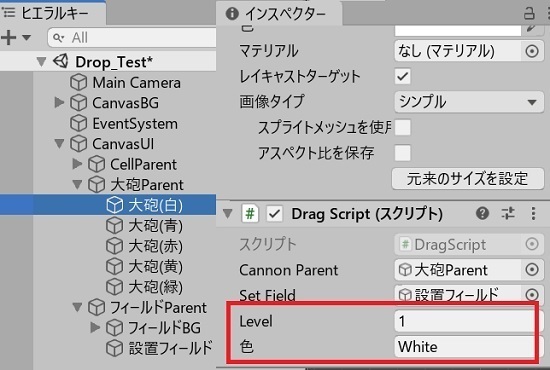Click the cube icon beside Main Camera
Screen dimensions: 550x370
pos(79,83)
